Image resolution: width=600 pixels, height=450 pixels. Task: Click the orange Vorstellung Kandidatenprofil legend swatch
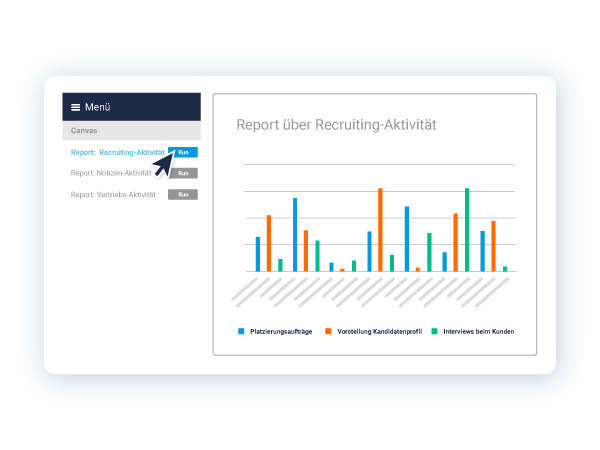(x=328, y=331)
